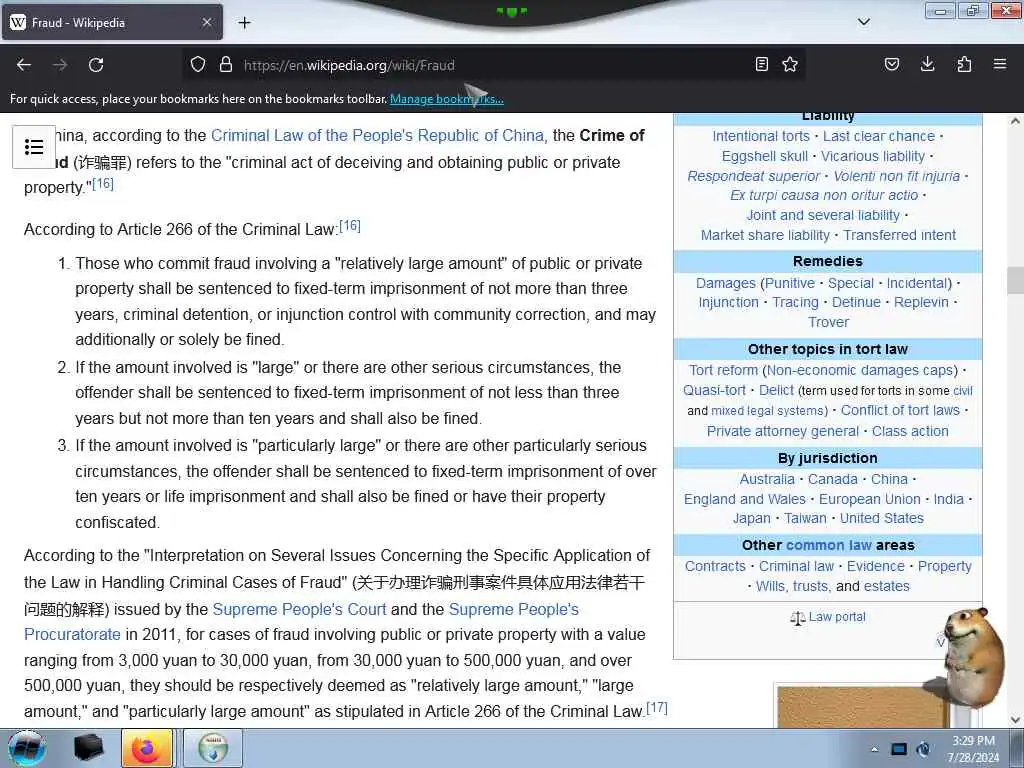
Task: Open the Injunction link
Action: (x=728, y=302)
